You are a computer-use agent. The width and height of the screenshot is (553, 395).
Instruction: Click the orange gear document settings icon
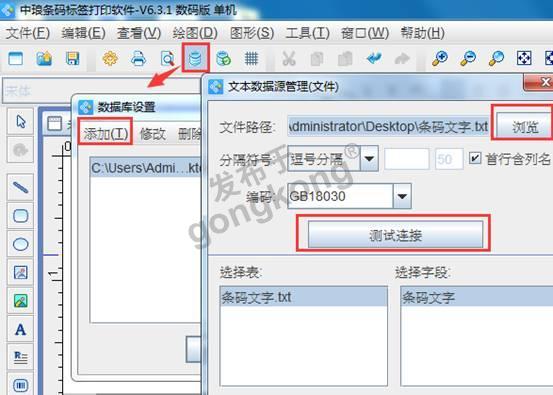tap(110, 59)
